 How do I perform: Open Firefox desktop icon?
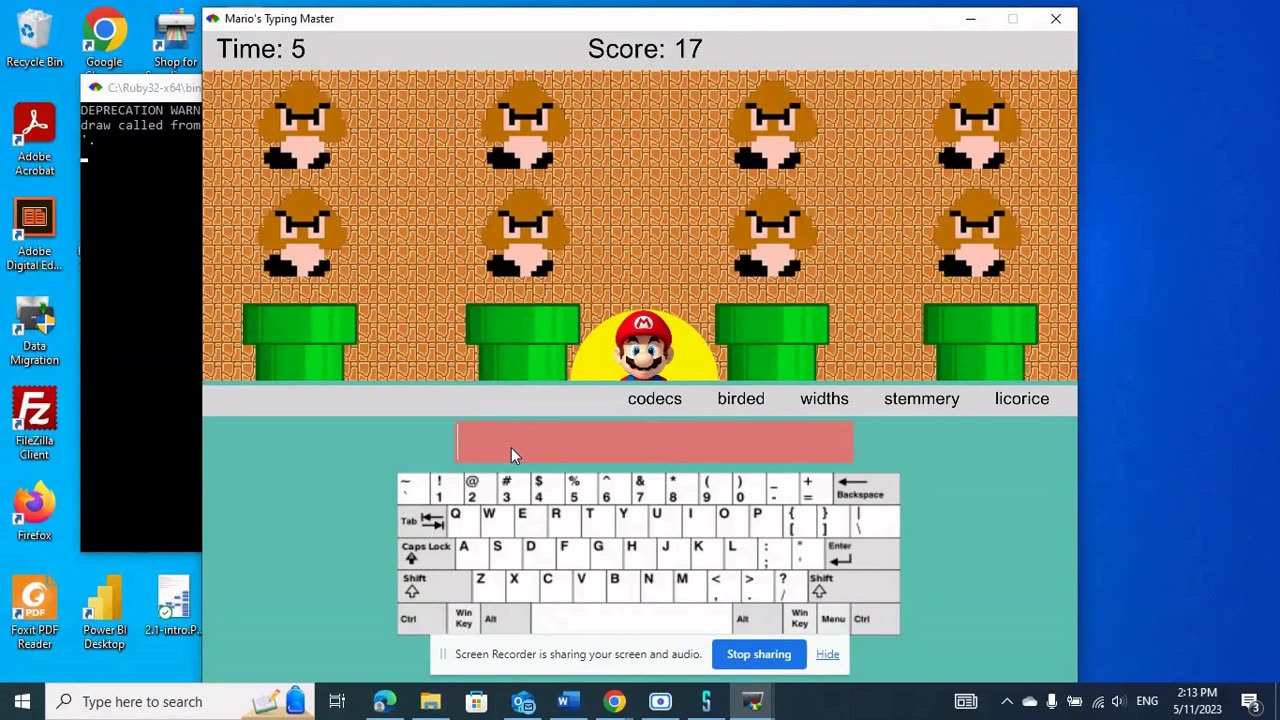point(34,512)
